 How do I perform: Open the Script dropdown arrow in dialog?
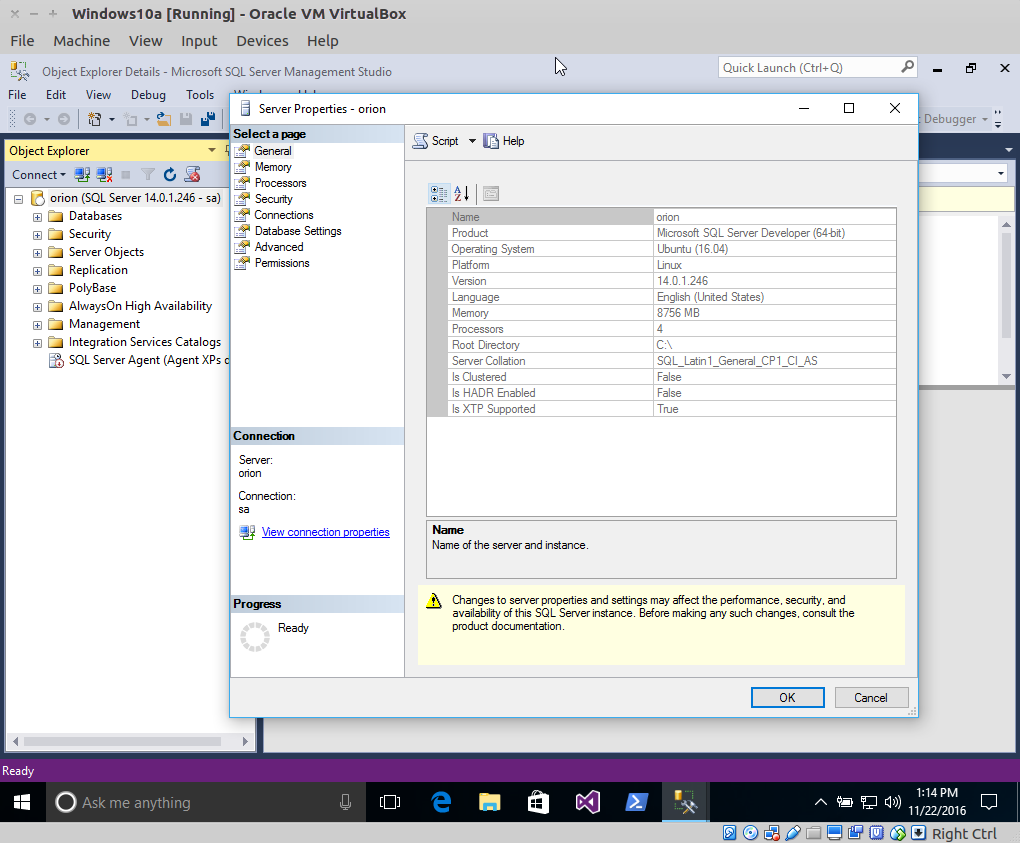coord(472,141)
